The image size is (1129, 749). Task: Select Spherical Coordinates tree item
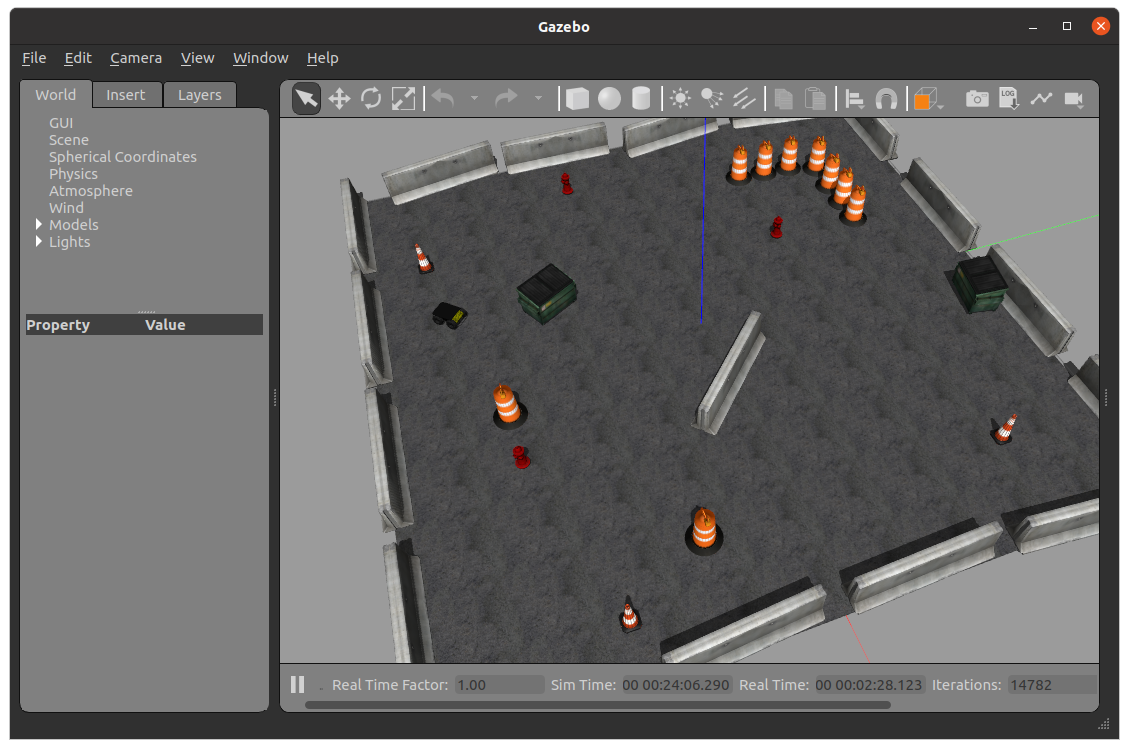[x=123, y=157]
